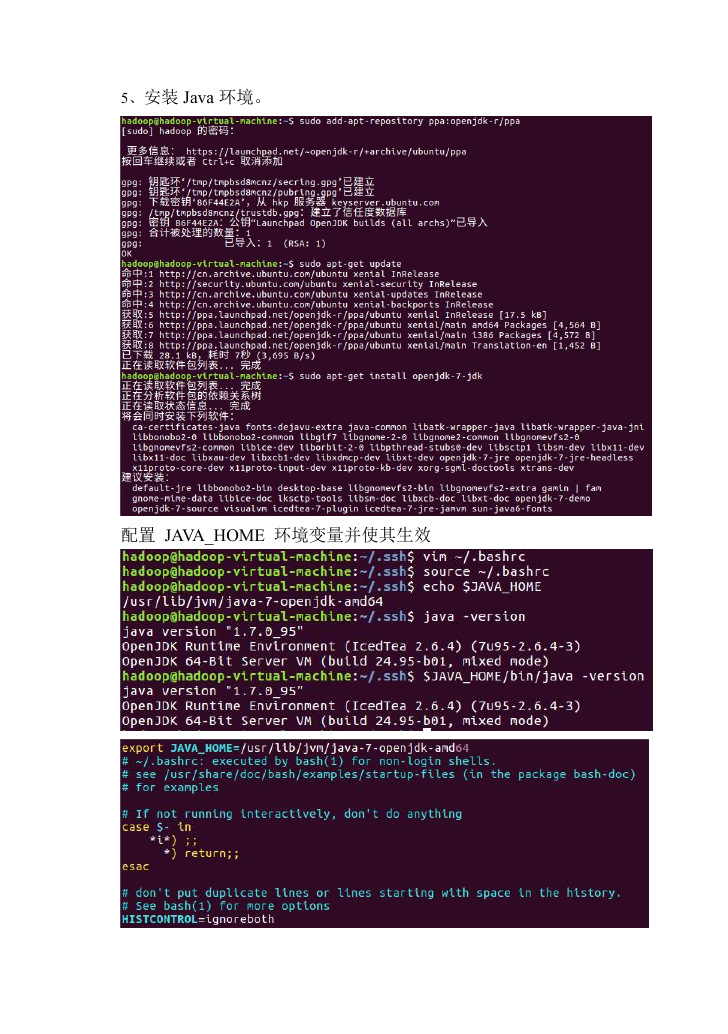This screenshot has width=728, height=1034.
Task: Click the "export JAVA_HOME=" line in vim
Action: click(295, 748)
